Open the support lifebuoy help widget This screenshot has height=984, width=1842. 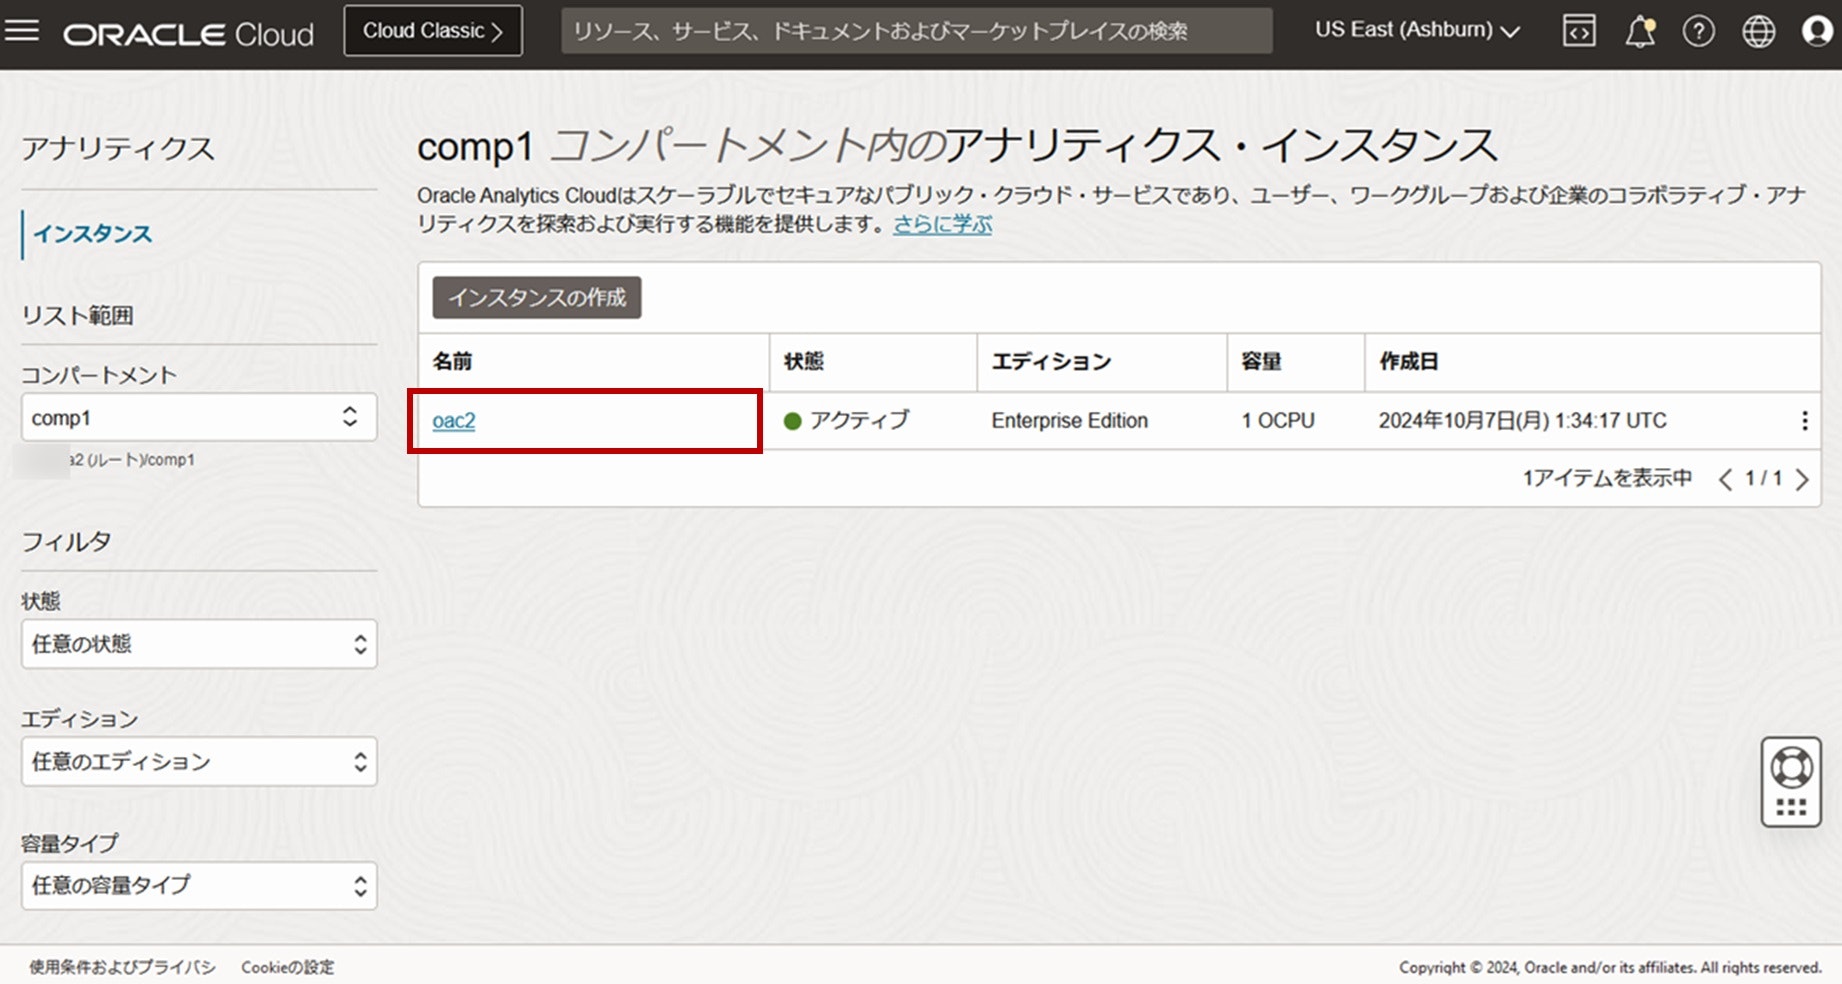(1791, 781)
